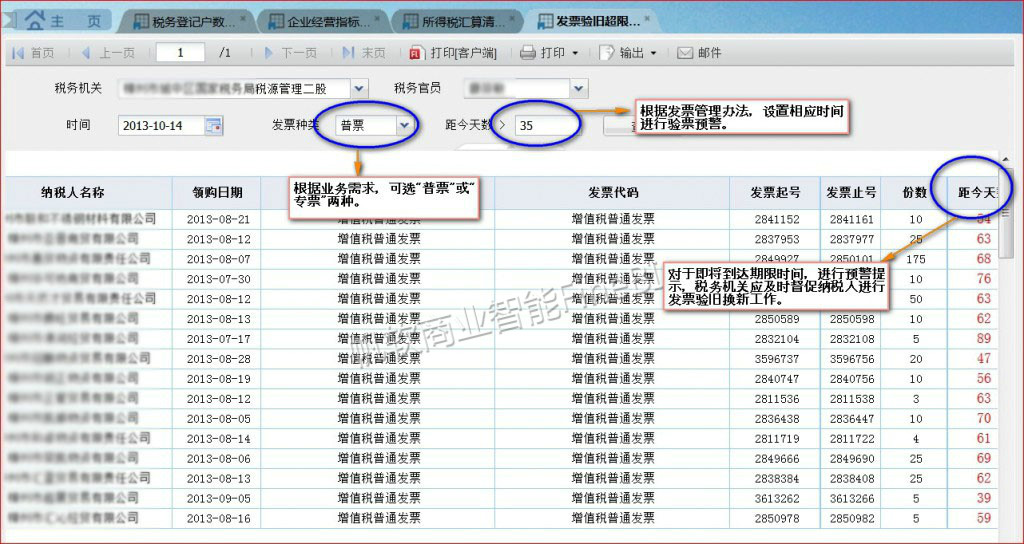Click the 发票代码 column header
Viewport: 1024px width, 544px height.
pyautogui.click(x=613, y=193)
